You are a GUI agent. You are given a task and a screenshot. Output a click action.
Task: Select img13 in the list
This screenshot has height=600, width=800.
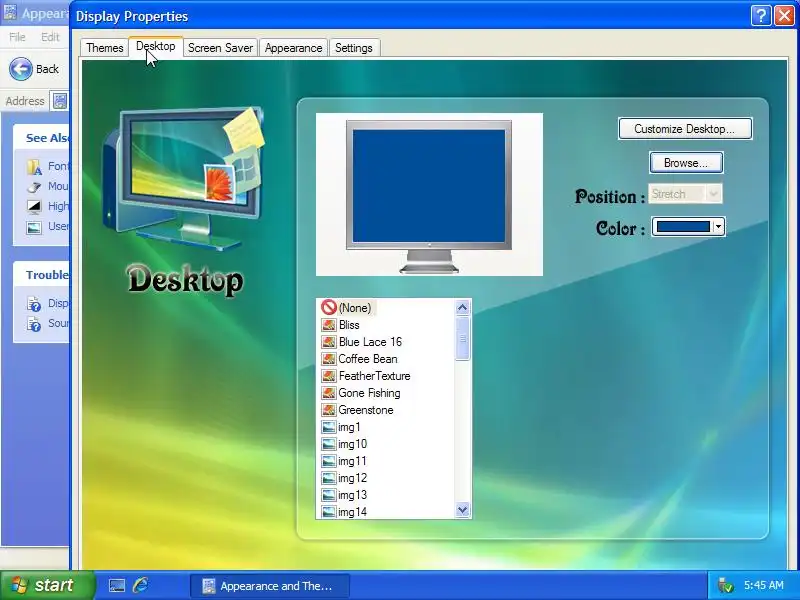click(353, 495)
